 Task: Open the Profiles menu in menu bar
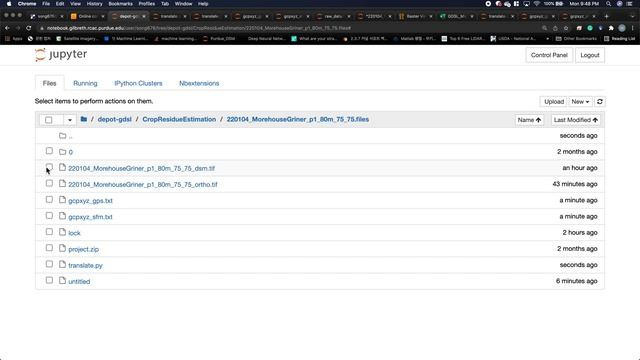147,4
